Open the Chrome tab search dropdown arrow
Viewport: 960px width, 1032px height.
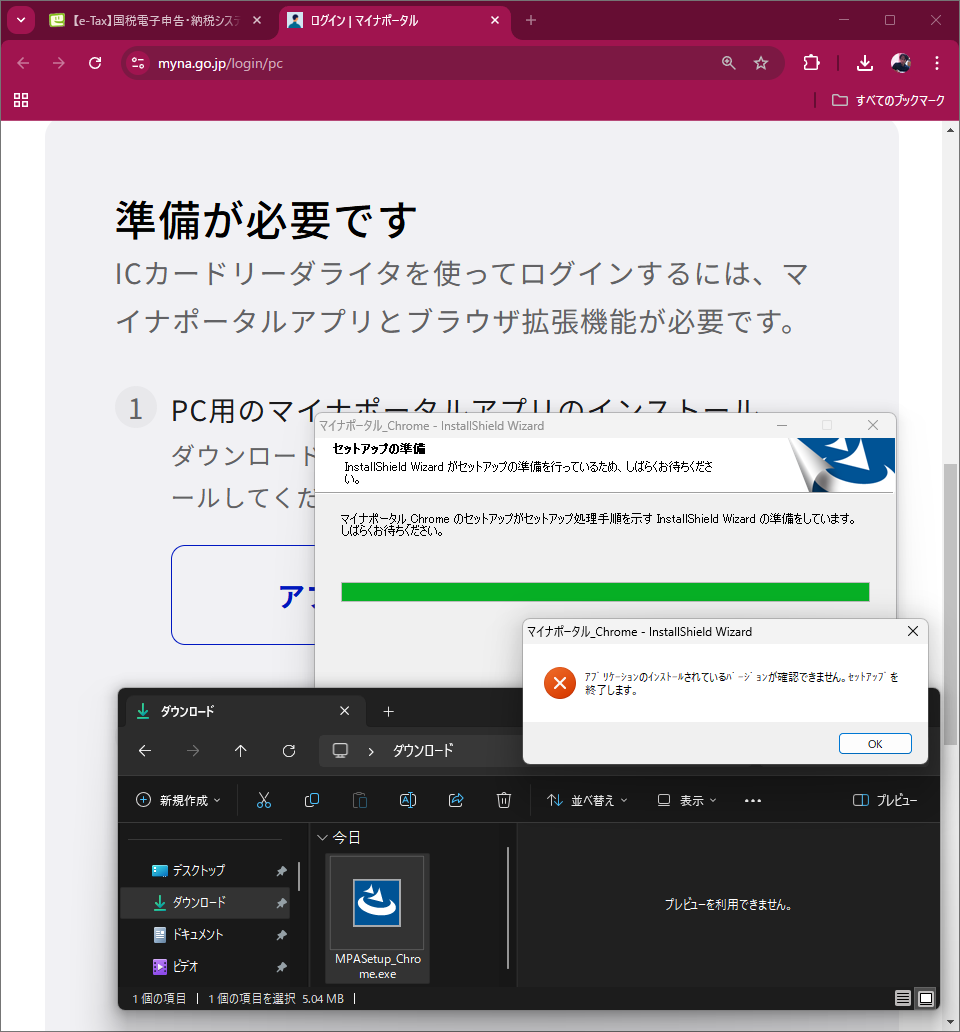20,20
